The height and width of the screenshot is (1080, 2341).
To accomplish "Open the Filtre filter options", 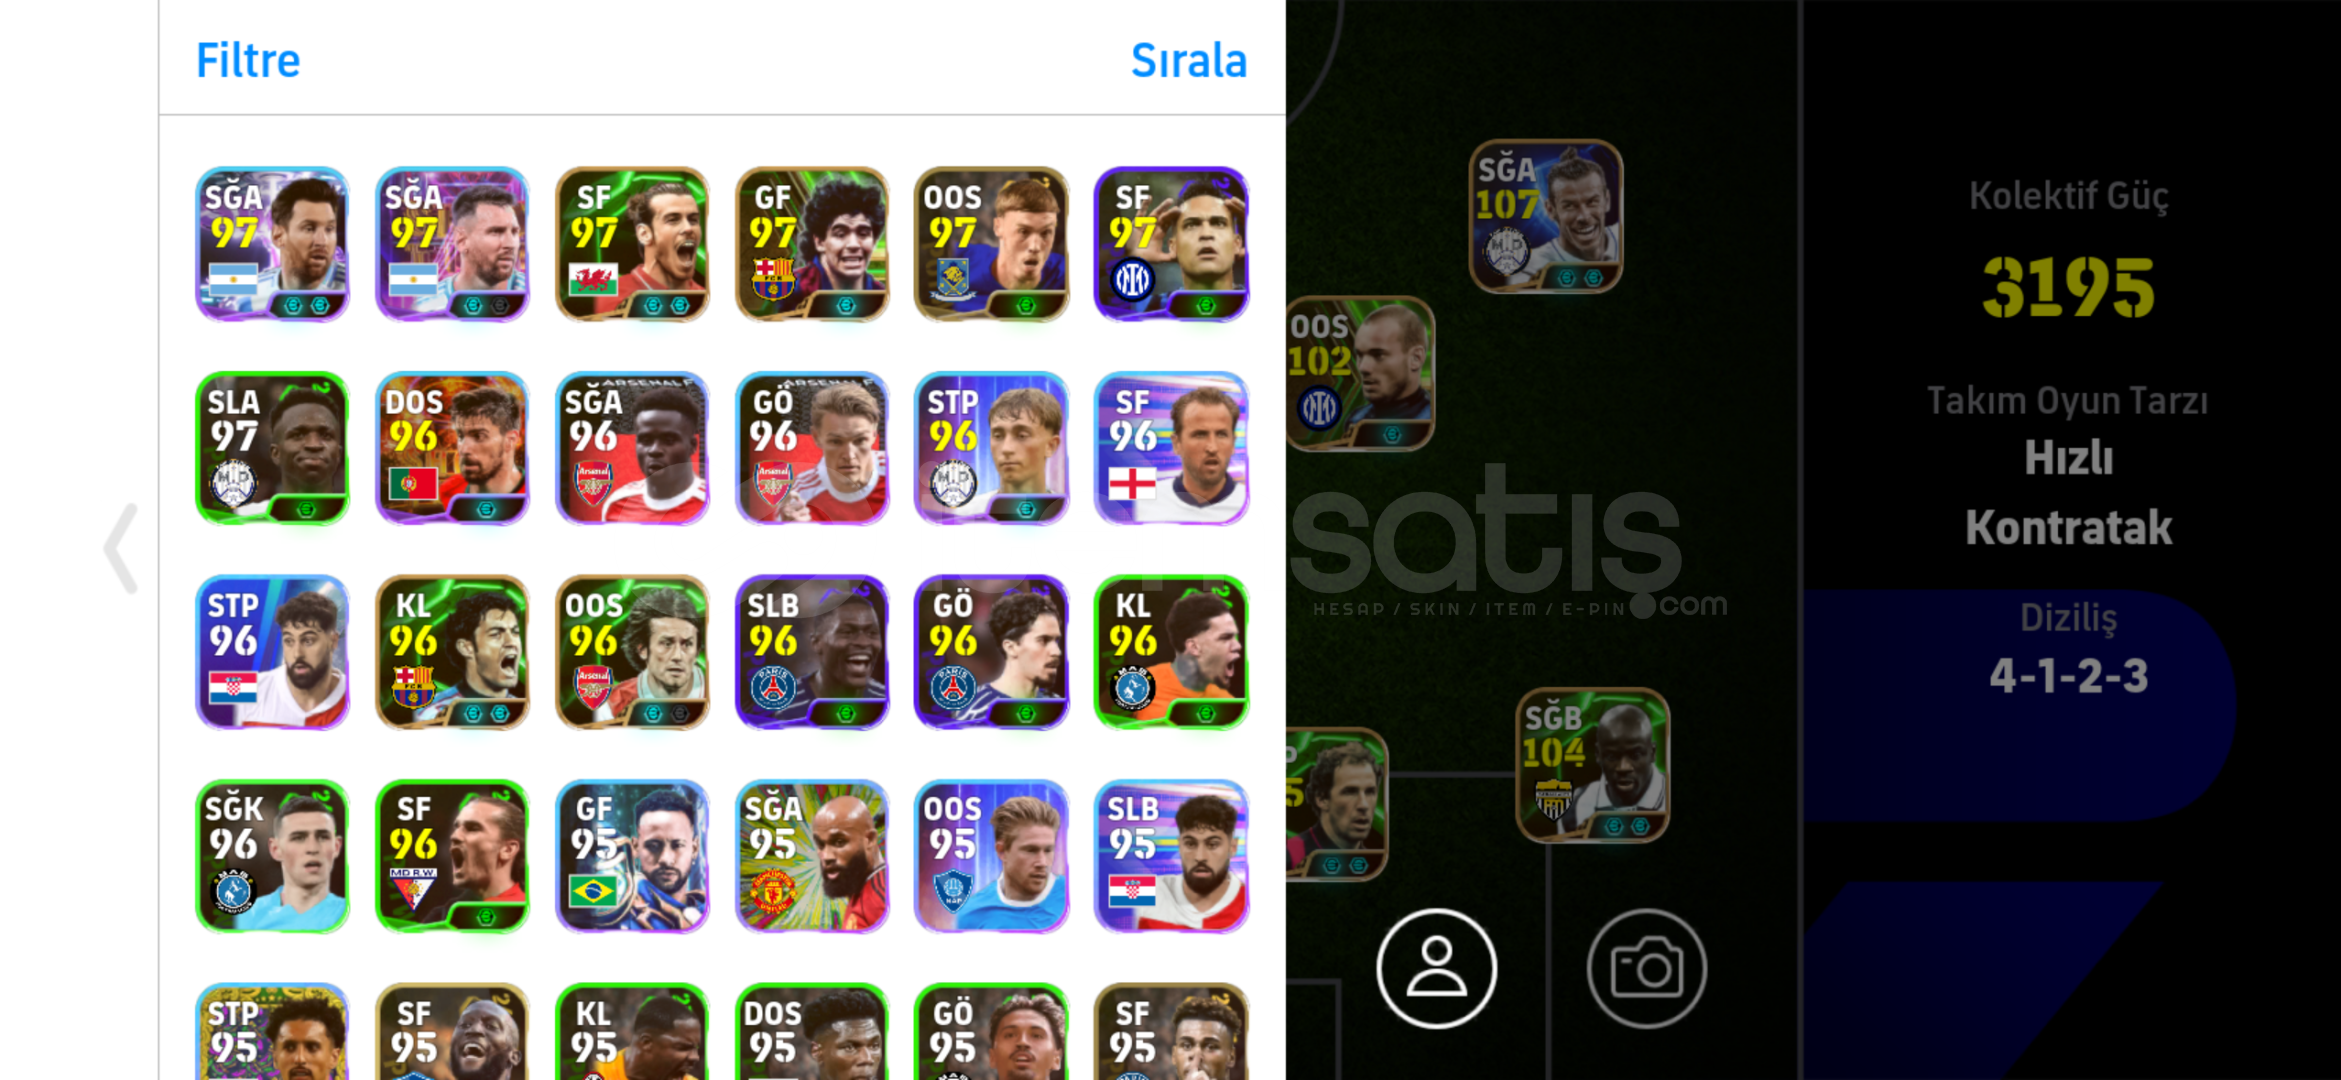I will point(247,60).
